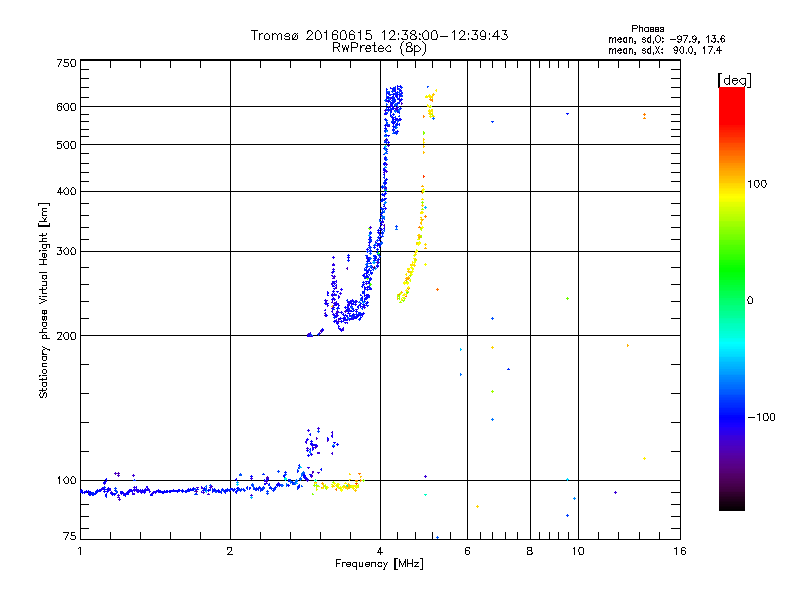Click the x-axis tick label '10'
800x600 pixels.
pyautogui.click(x=578, y=551)
